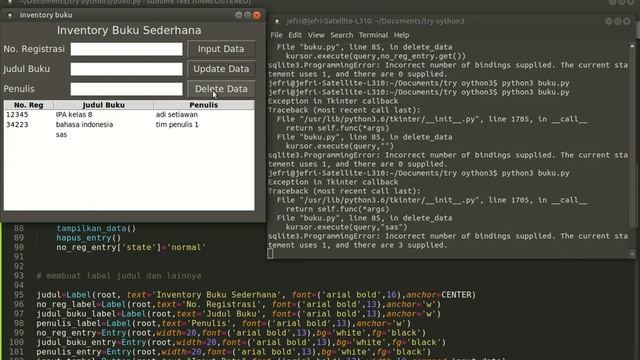Click the terminal cursor prompt line
The width and height of the screenshot is (640, 360).
270,254
